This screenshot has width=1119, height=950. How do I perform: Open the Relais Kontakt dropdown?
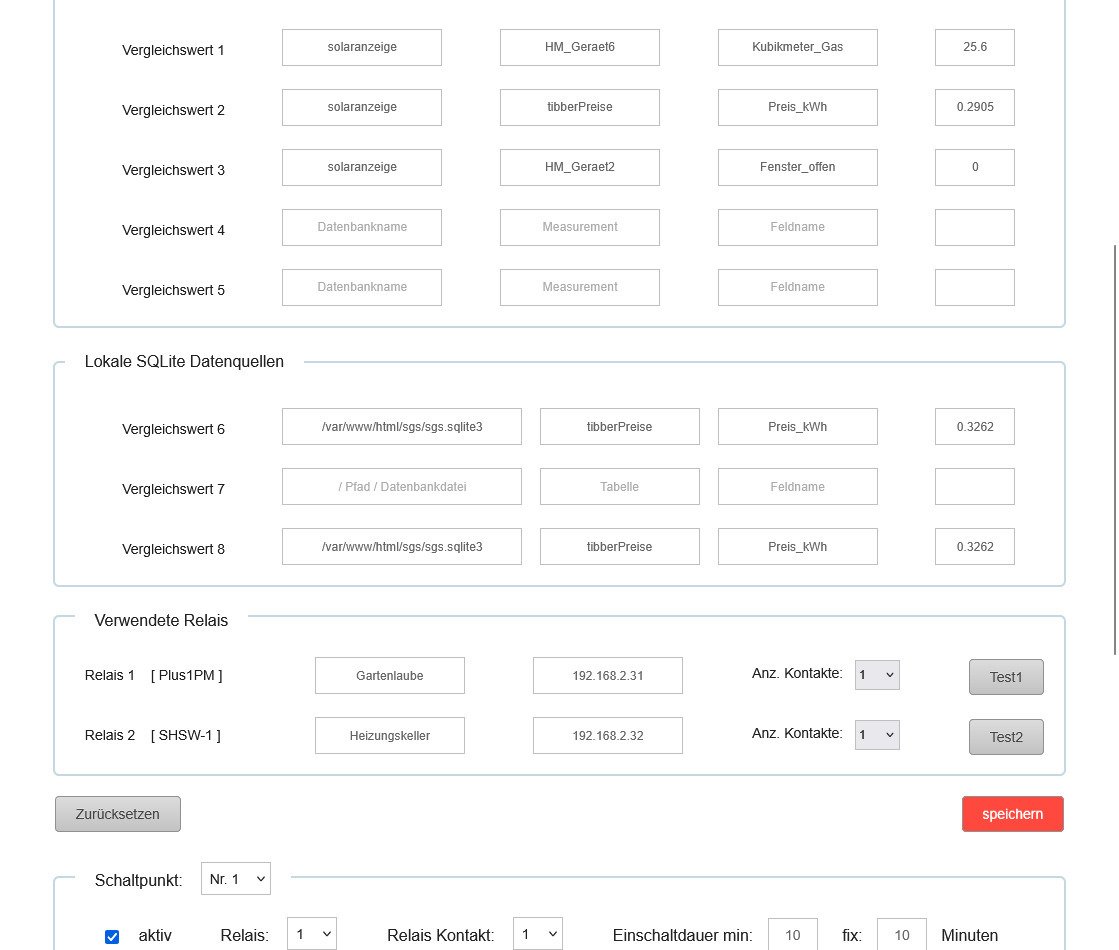click(537, 935)
